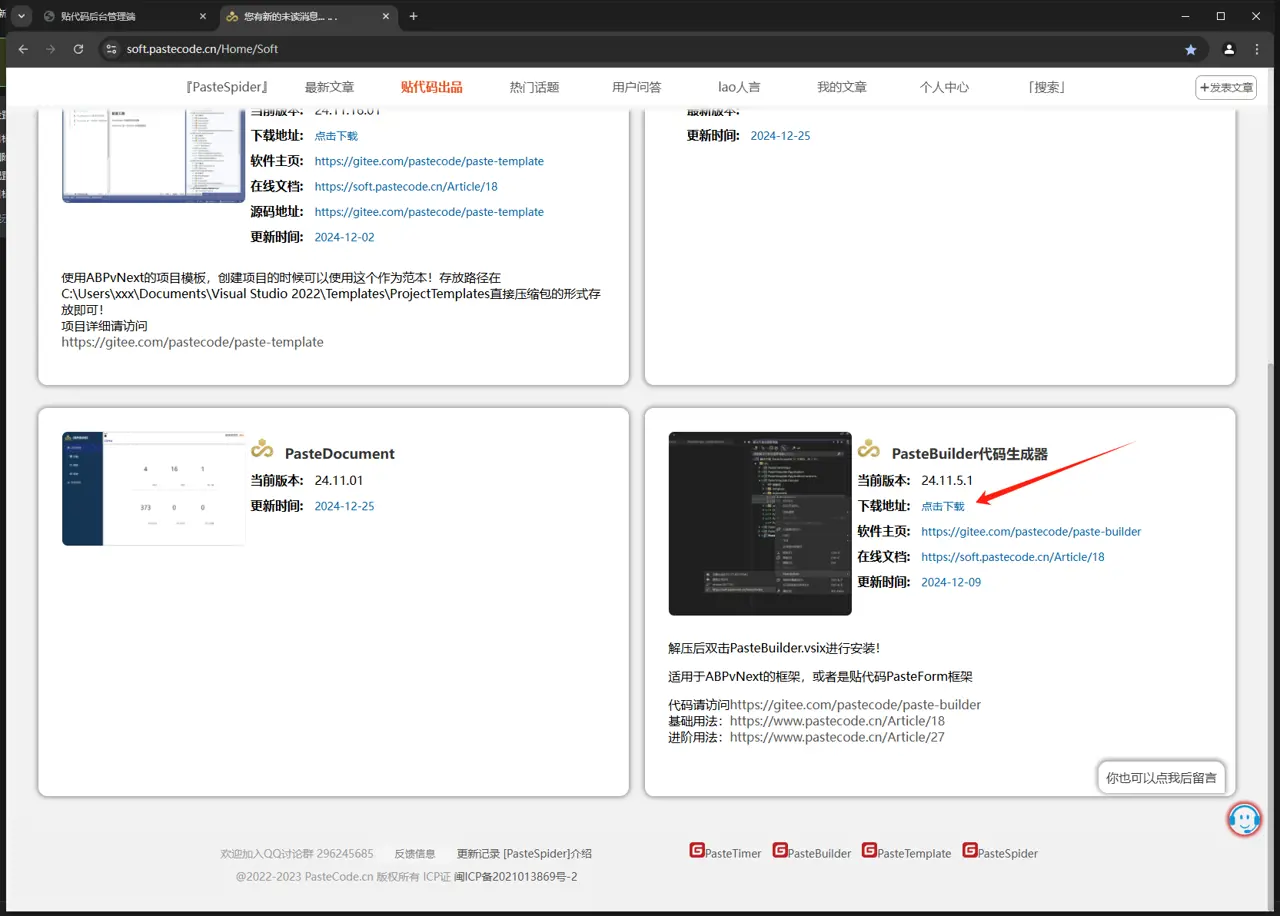Open the PasteTimer footer link

tap(733, 854)
